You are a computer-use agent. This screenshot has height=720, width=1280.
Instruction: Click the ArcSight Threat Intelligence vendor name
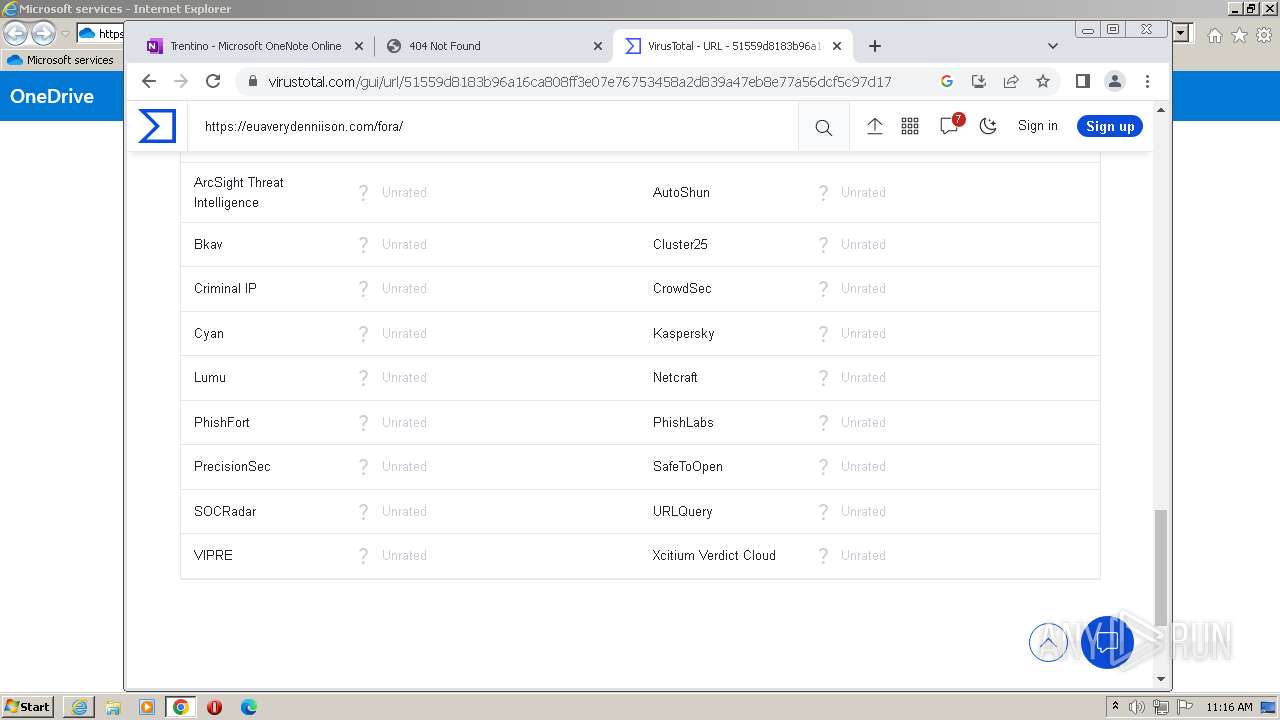click(239, 192)
